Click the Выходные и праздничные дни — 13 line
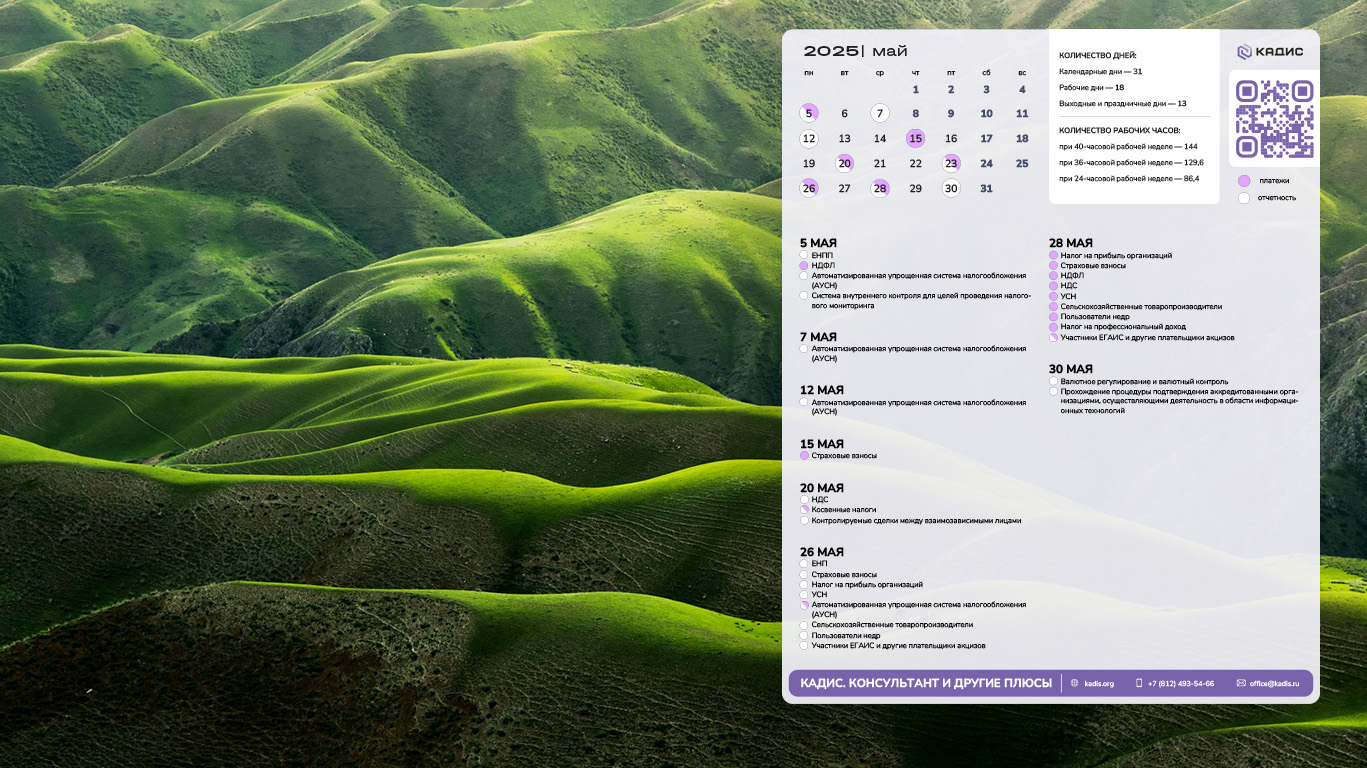 (x=1122, y=103)
